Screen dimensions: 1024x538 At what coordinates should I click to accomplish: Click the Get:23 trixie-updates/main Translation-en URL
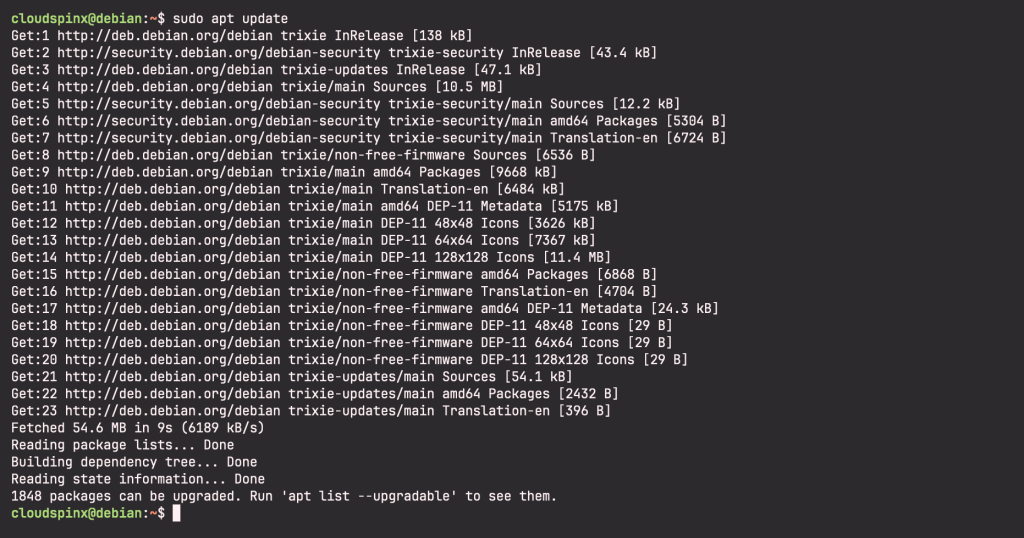(x=172, y=411)
